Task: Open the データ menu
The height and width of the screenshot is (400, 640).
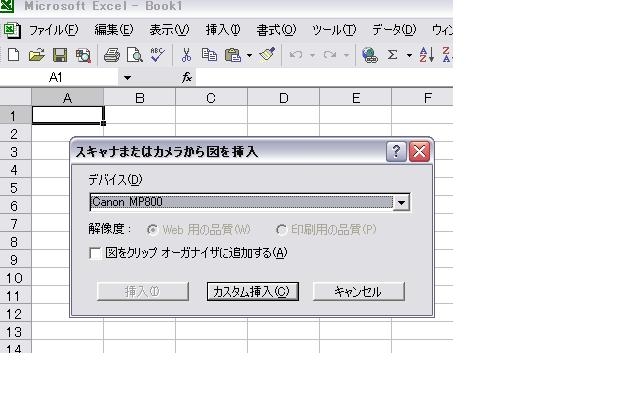Action: point(394,30)
